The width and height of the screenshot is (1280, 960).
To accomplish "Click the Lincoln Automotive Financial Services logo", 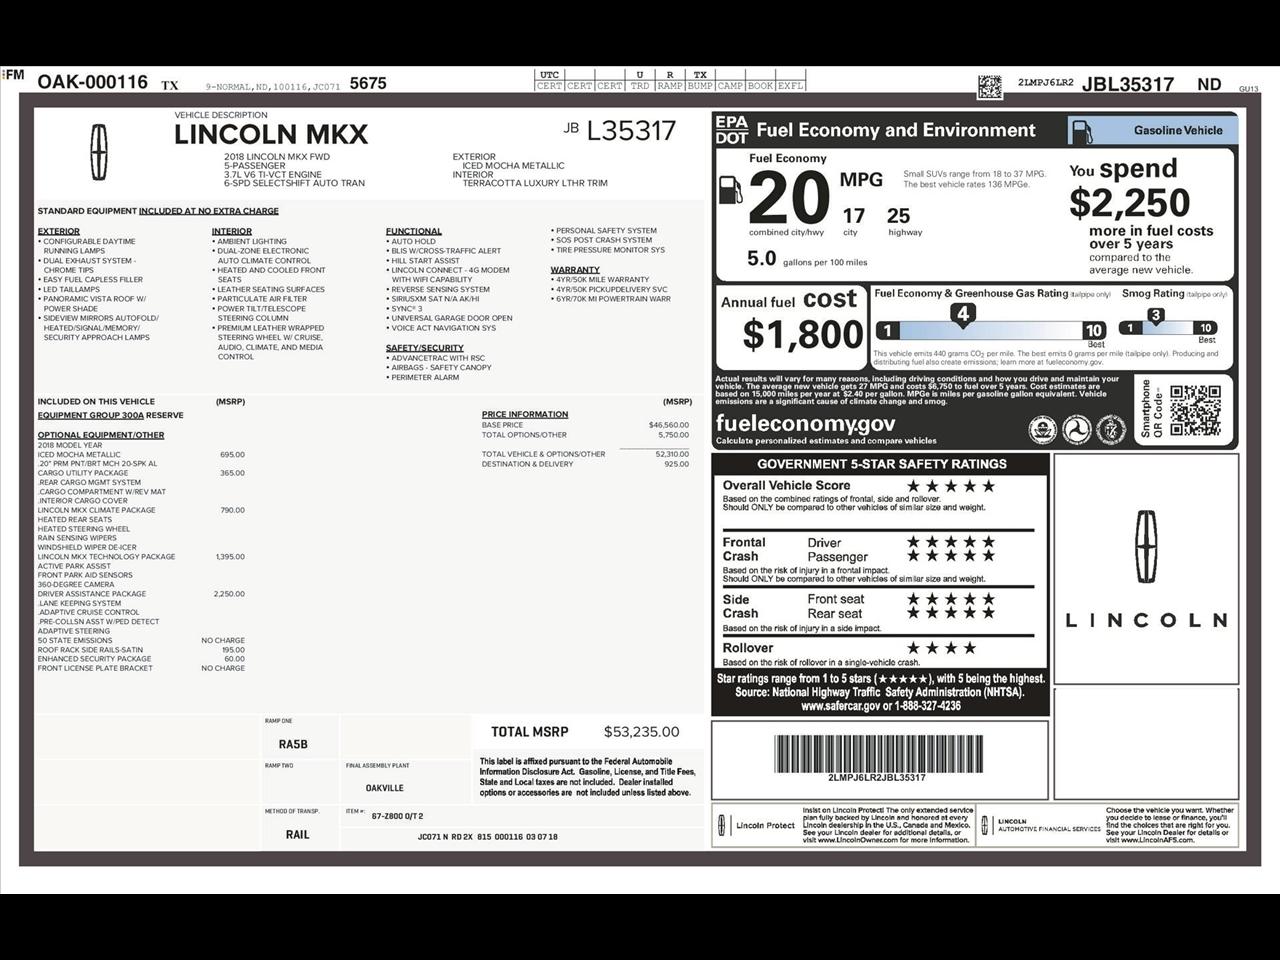I will click(1040, 825).
